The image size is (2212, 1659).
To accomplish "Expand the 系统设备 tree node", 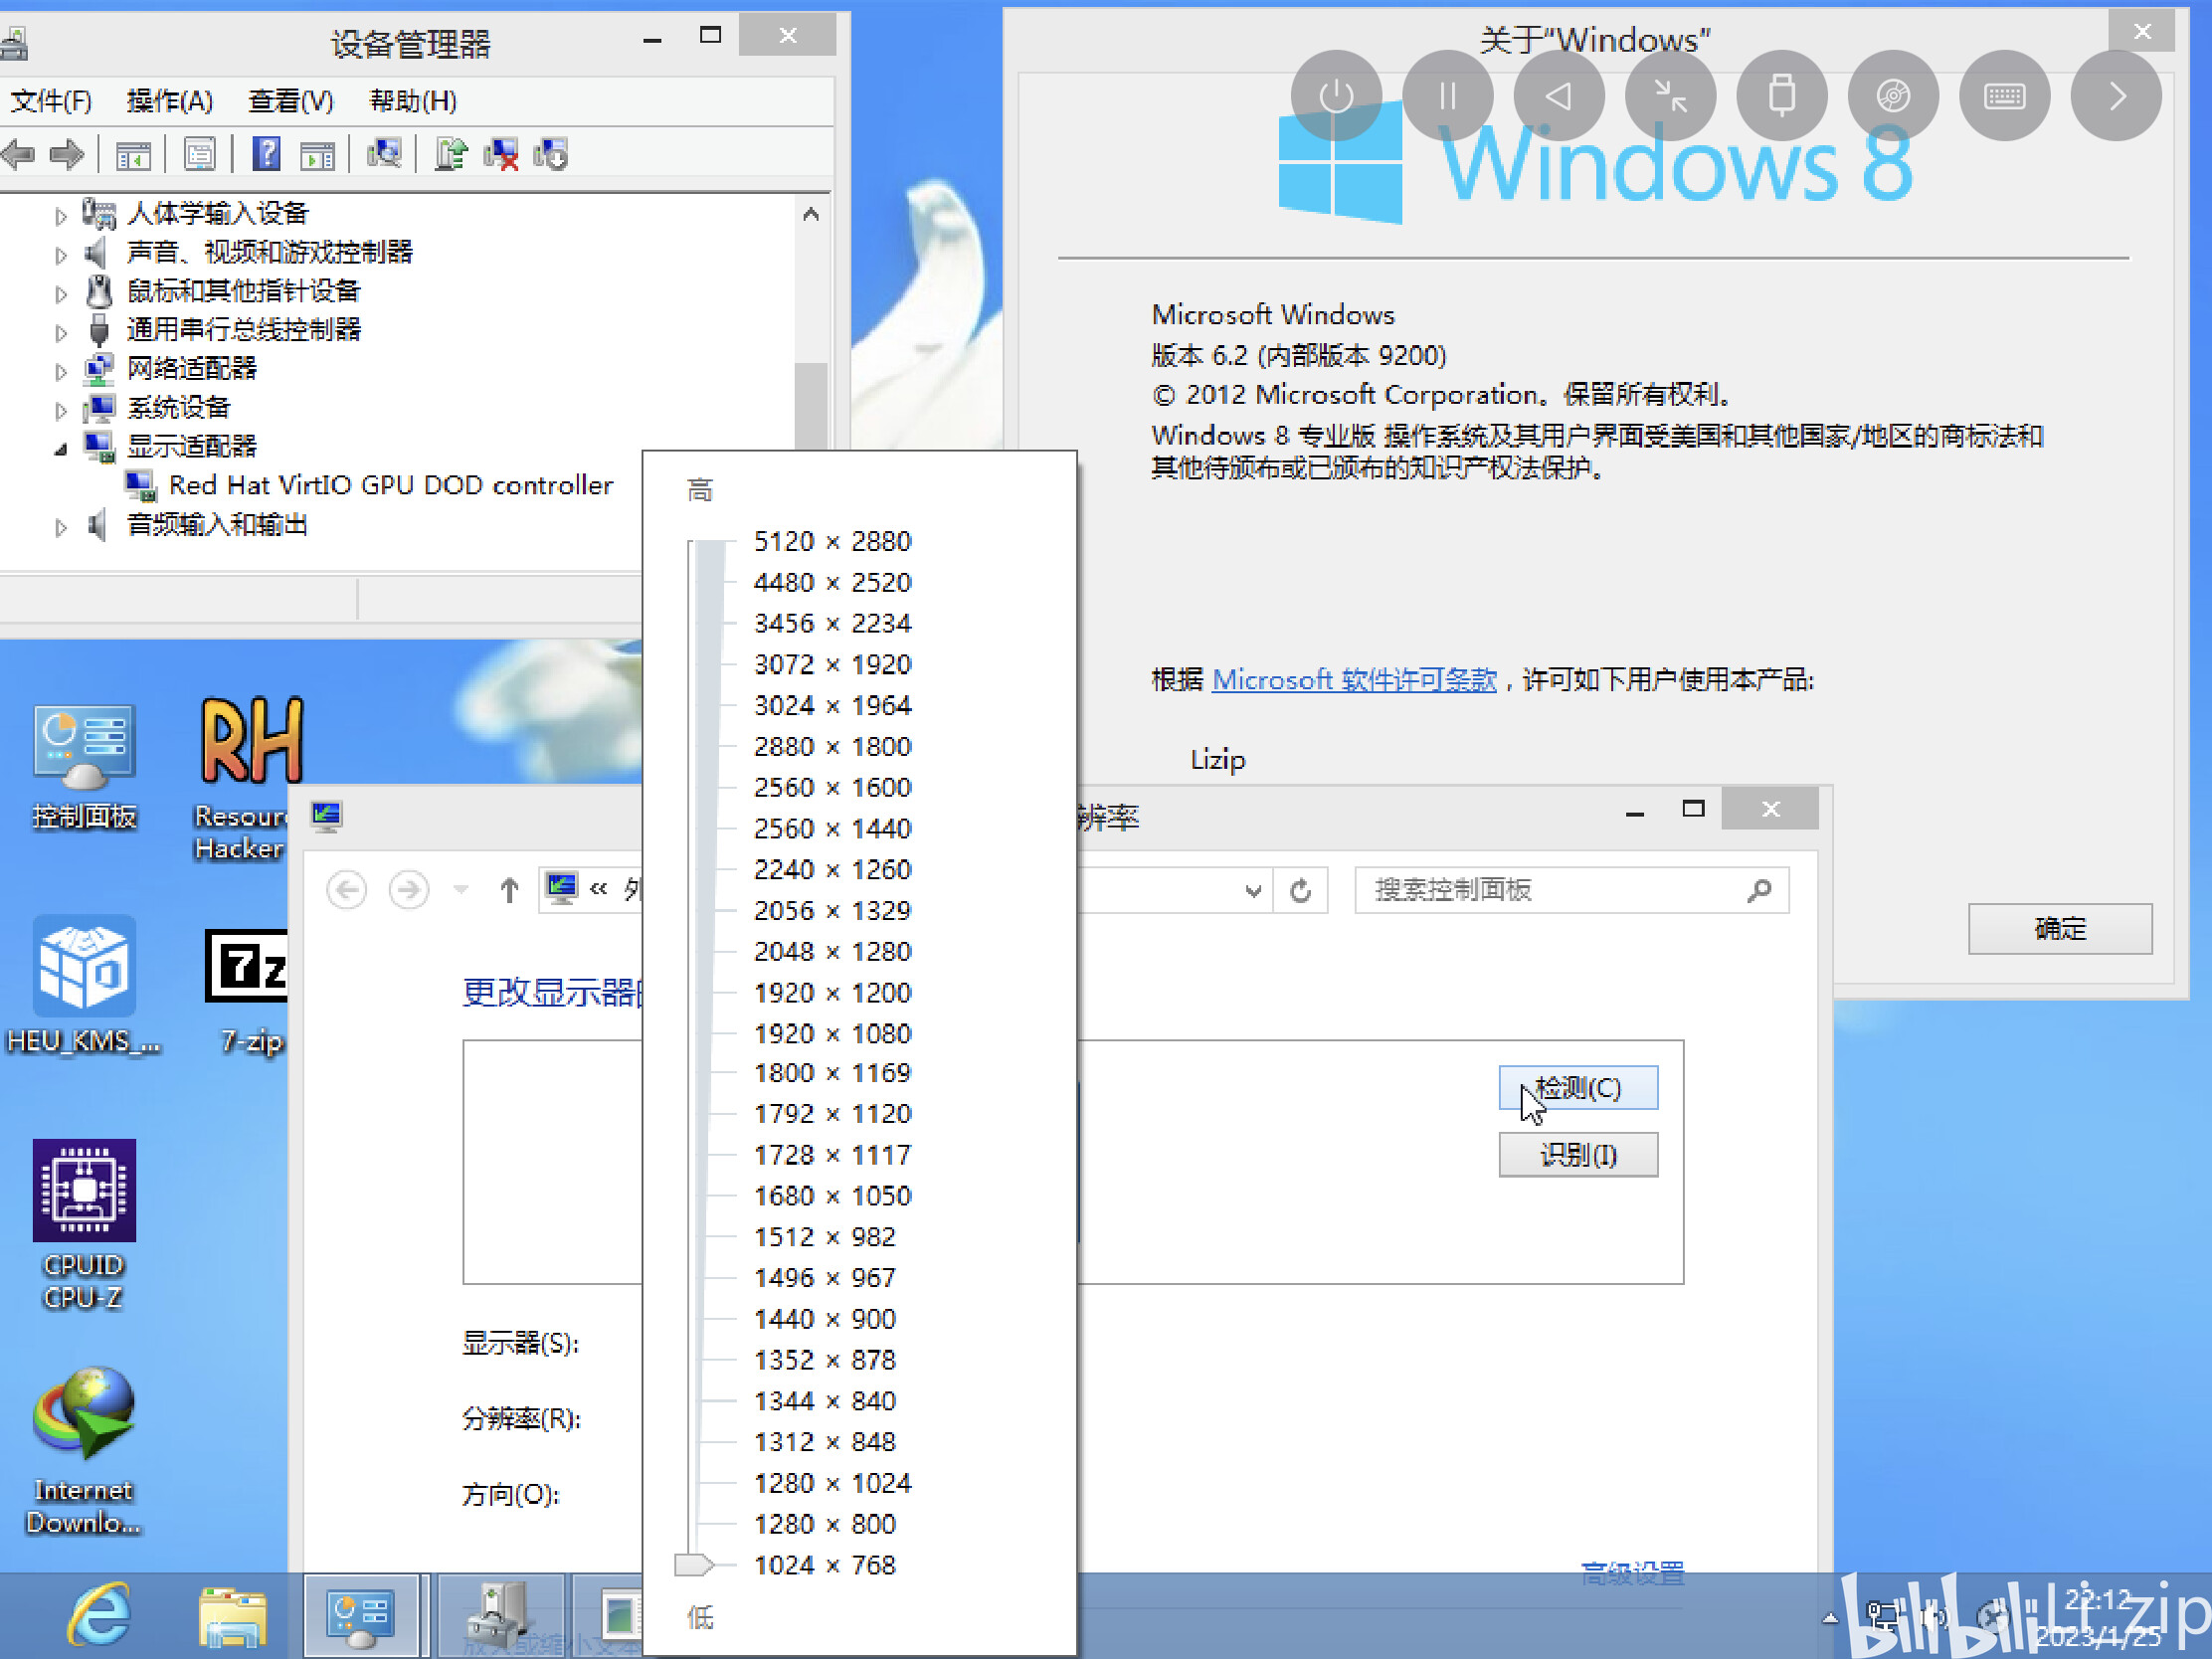I will 60,408.
